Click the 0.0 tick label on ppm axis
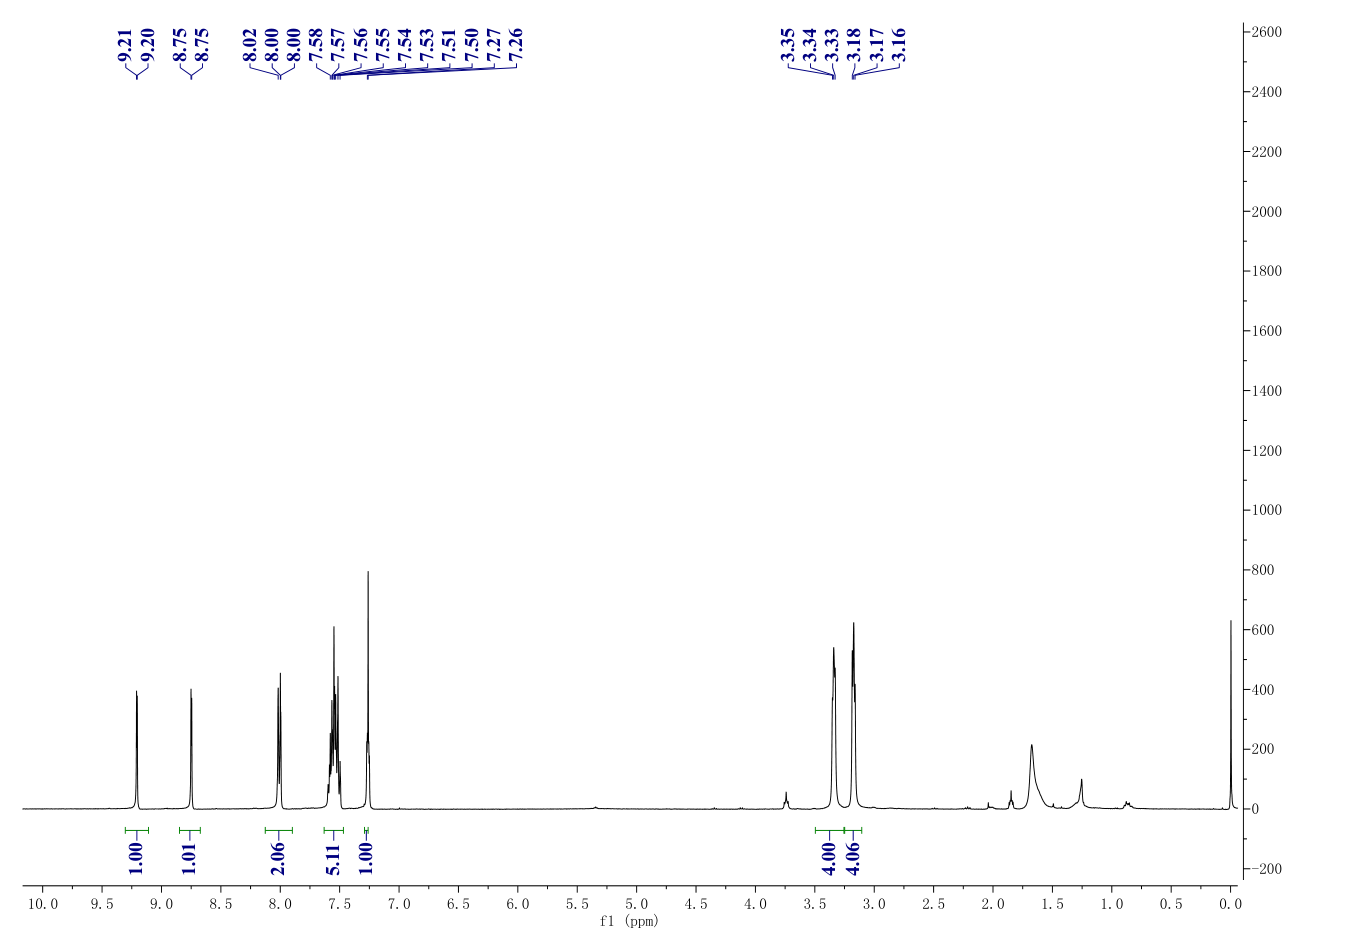This screenshot has width=1348, height=952. pyautogui.click(x=1231, y=903)
